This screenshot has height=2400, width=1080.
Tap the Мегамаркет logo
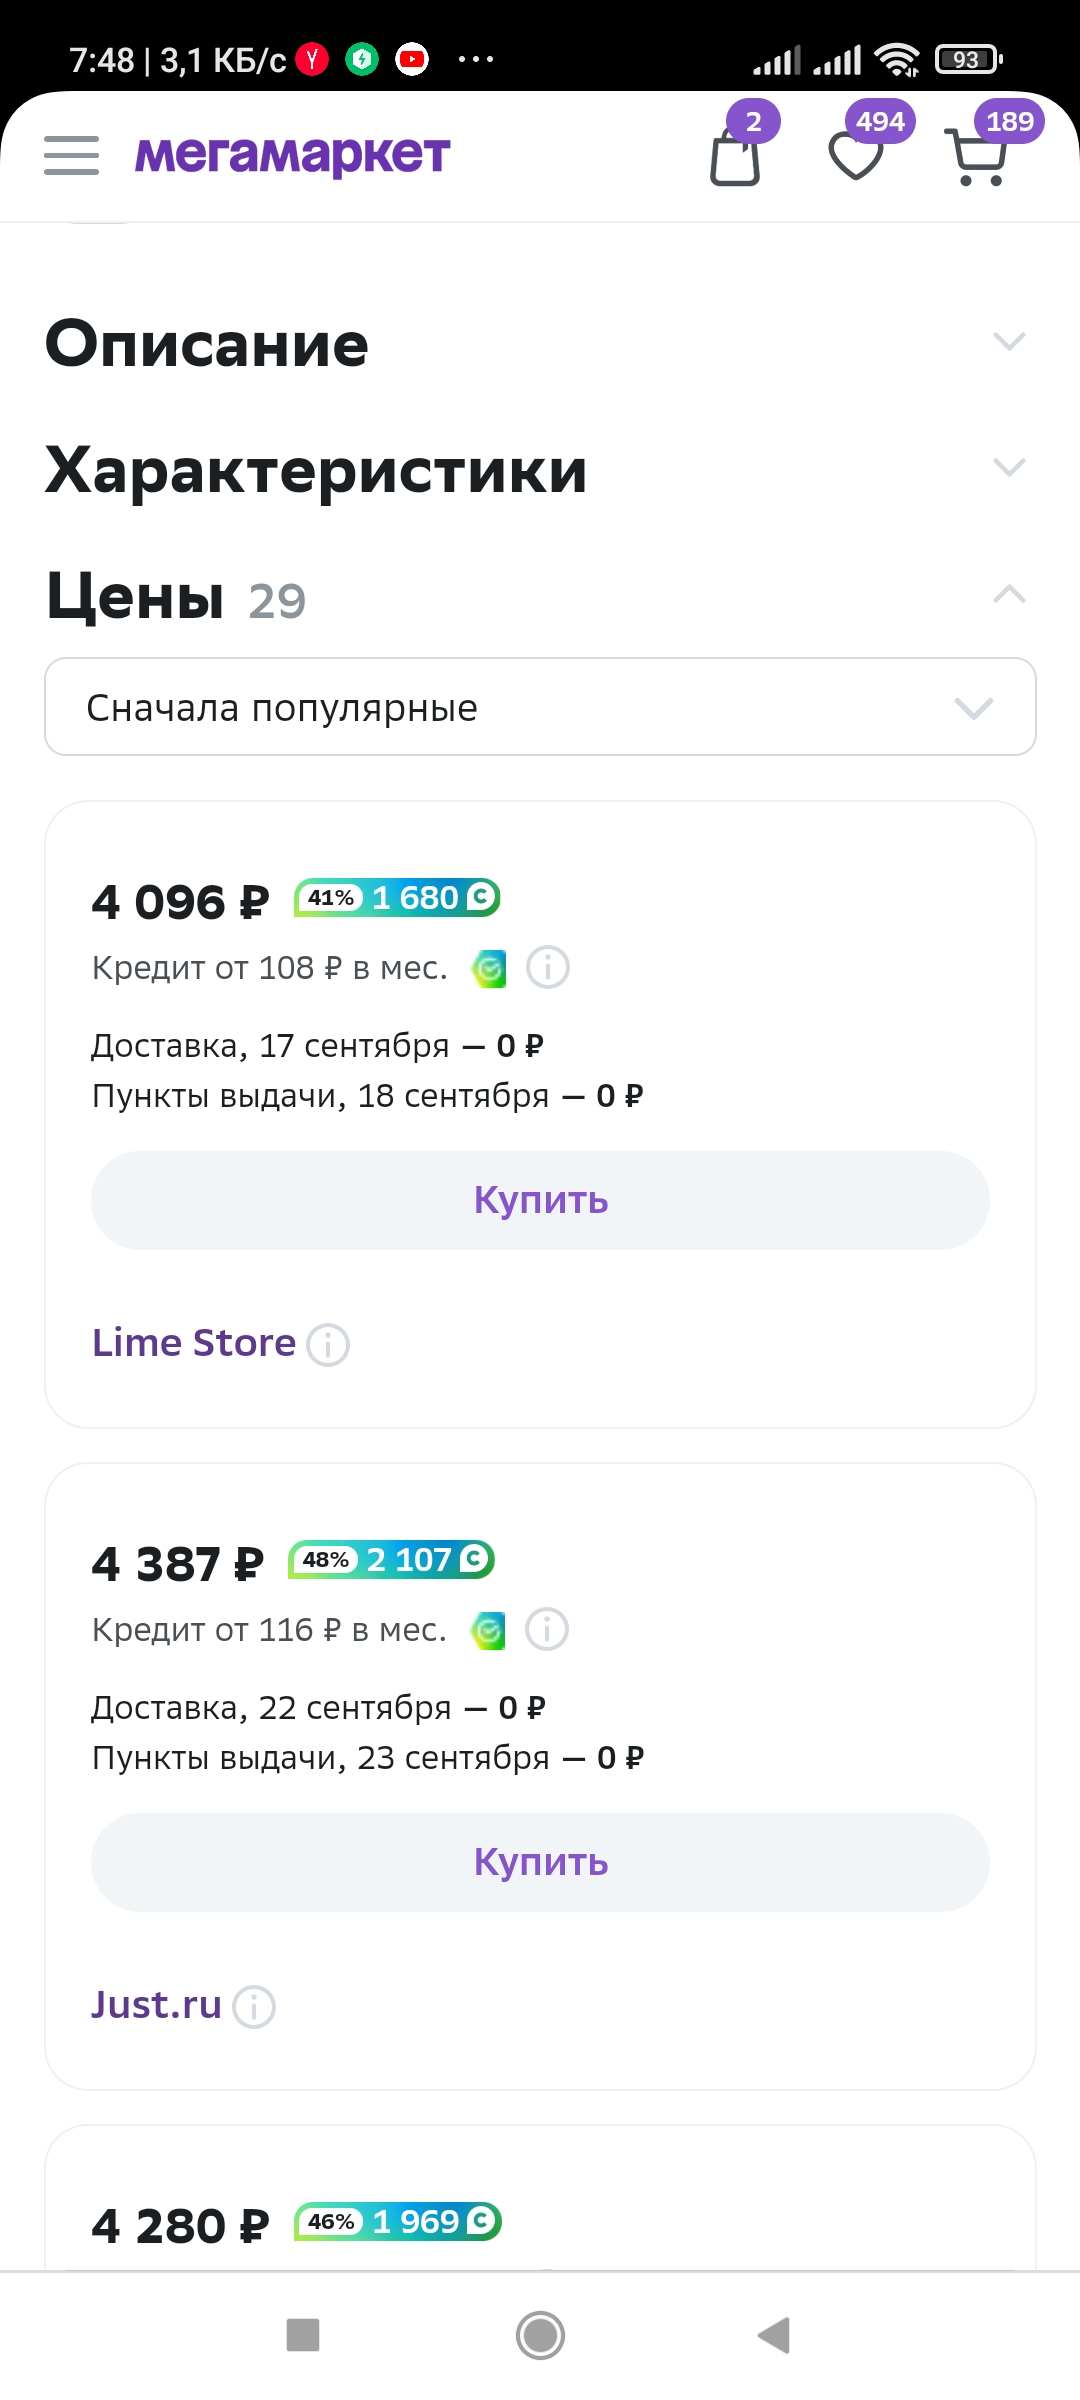click(292, 155)
